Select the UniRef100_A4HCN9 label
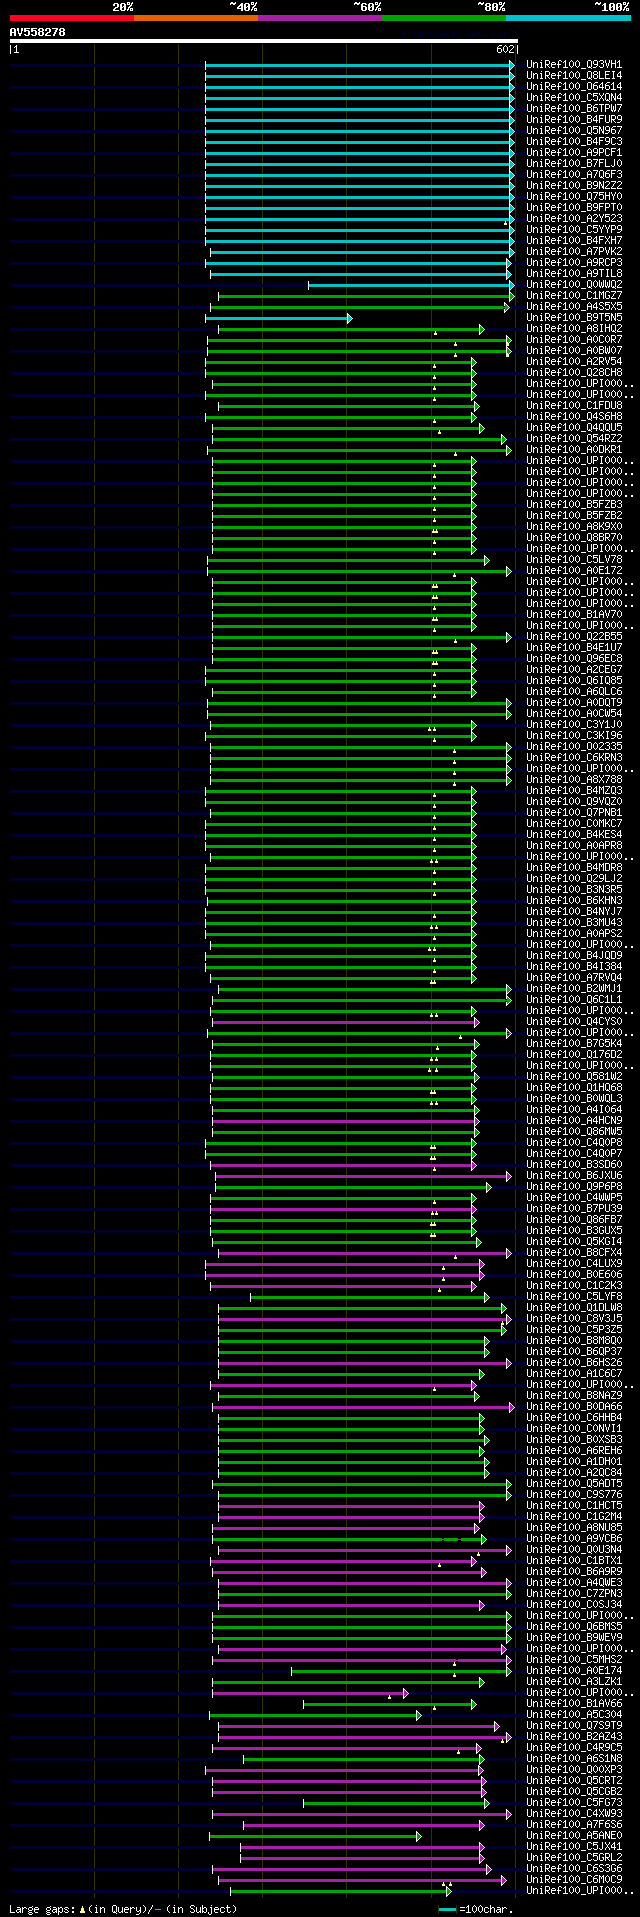This screenshot has height=1917, width=640. click(574, 1120)
